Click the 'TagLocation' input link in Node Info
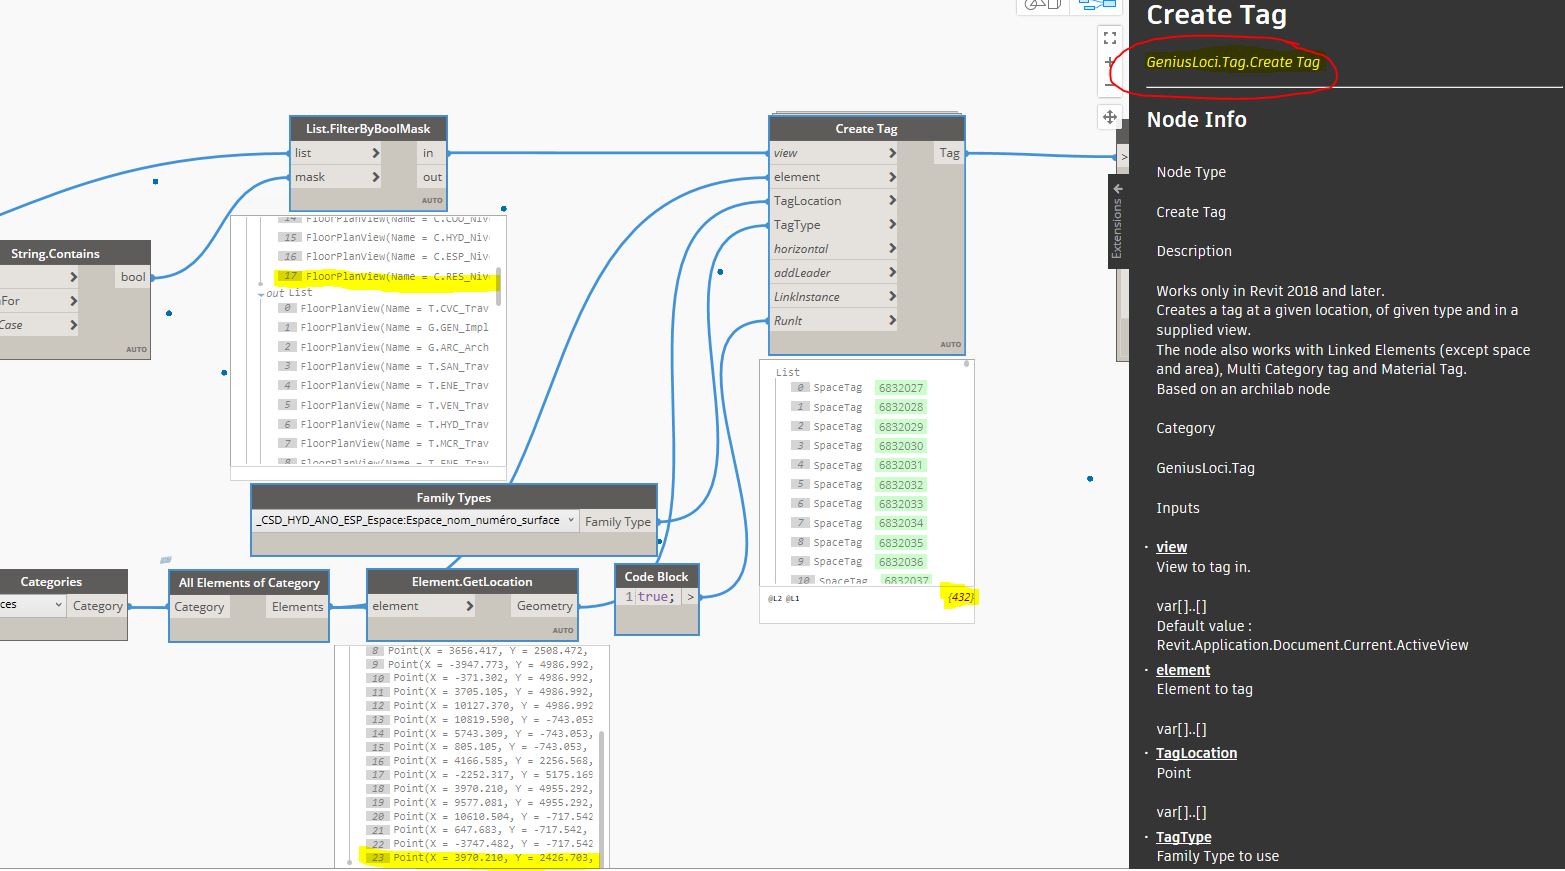The height and width of the screenshot is (871, 1565). pos(1196,753)
